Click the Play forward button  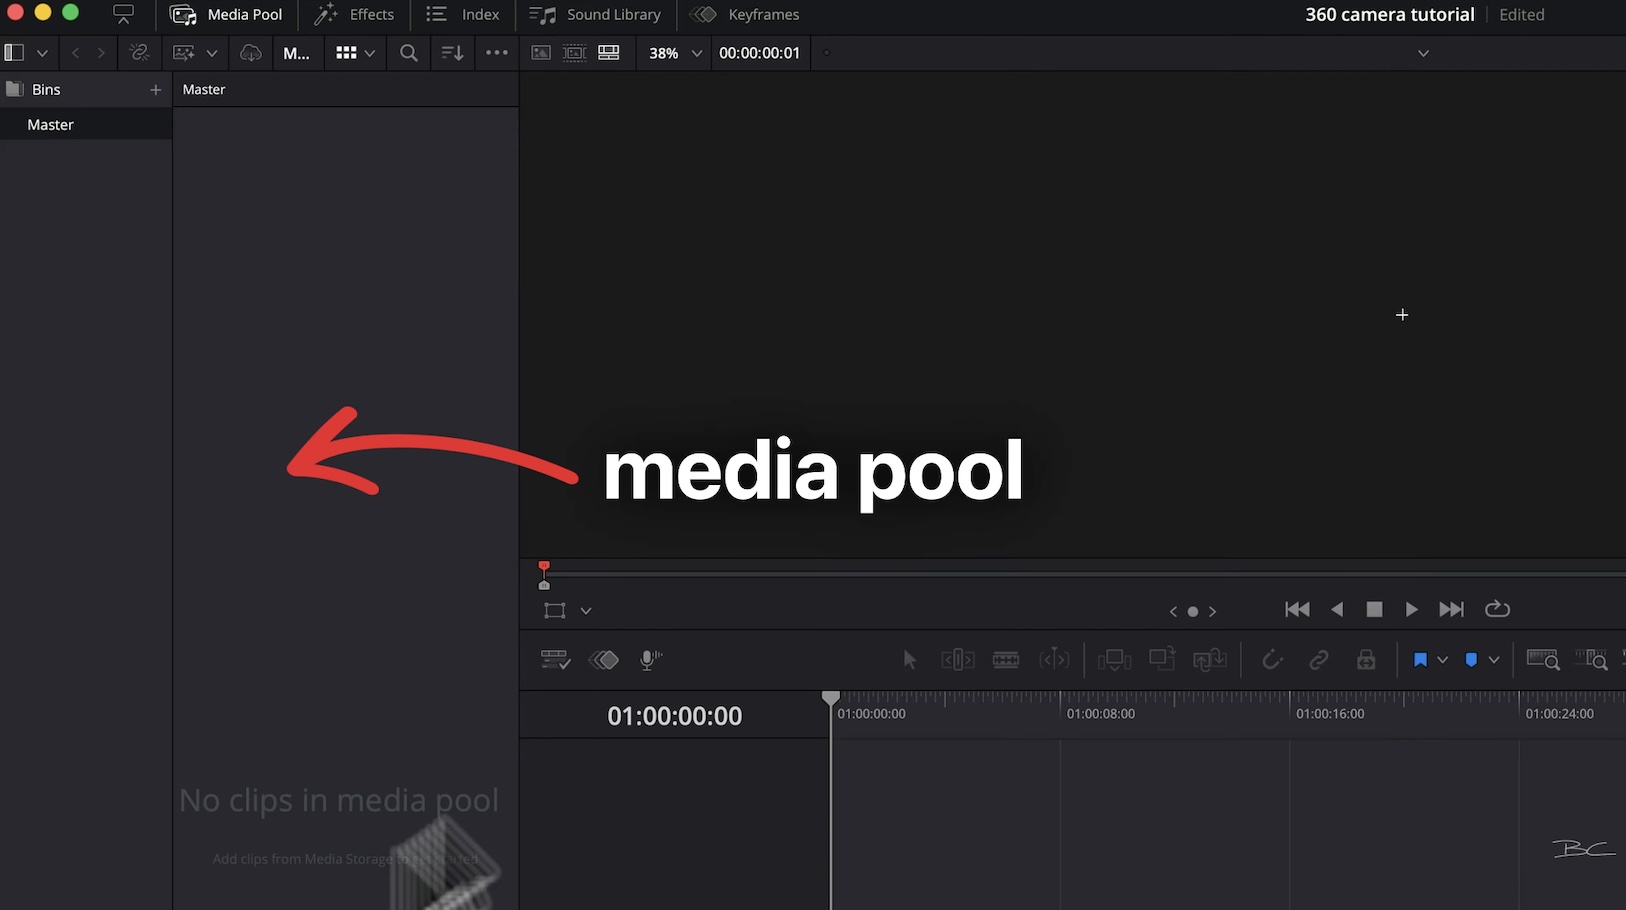click(1411, 609)
